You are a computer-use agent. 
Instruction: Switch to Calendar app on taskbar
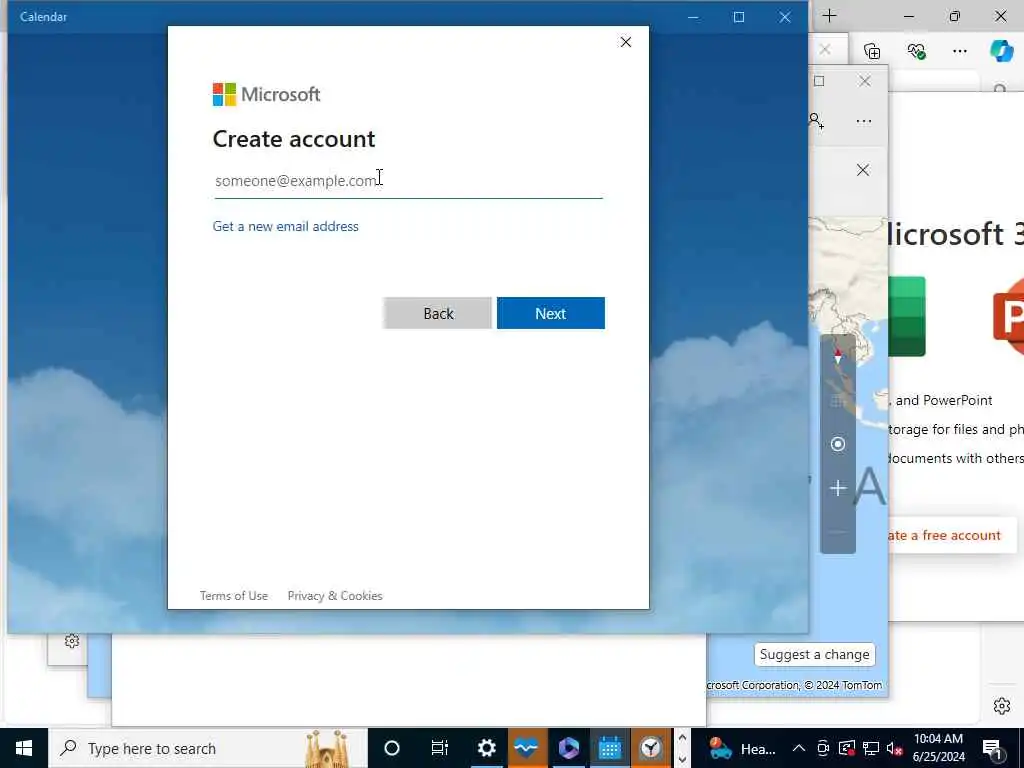(609, 748)
